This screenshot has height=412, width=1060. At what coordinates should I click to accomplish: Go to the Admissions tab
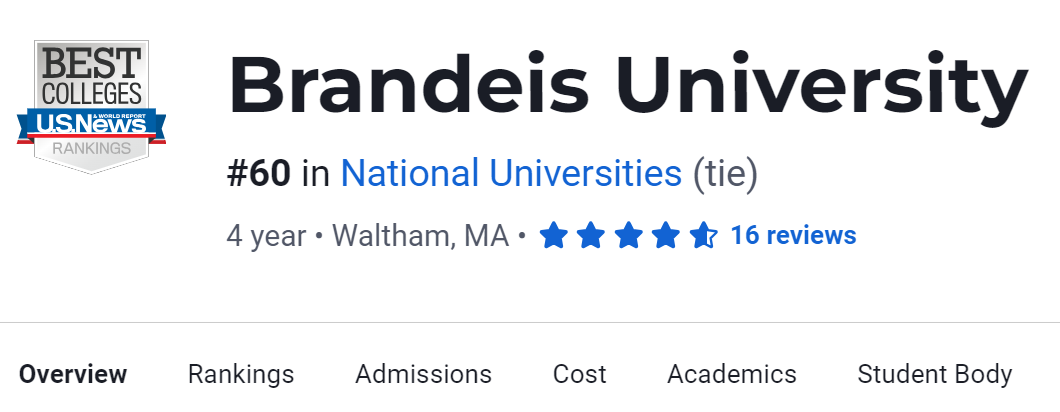423,374
